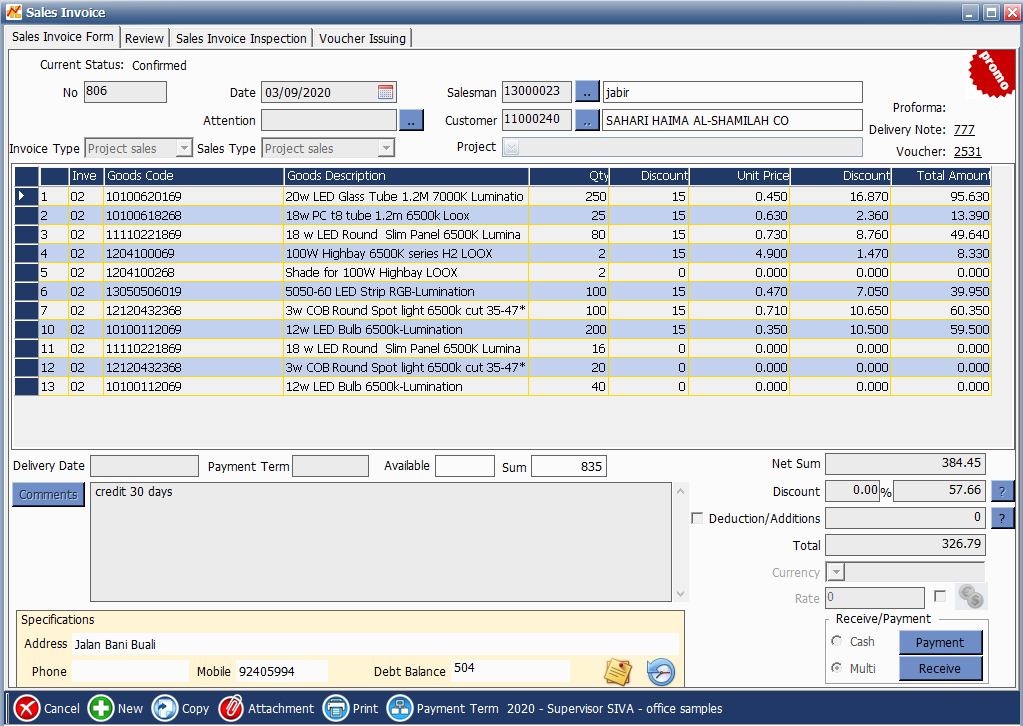The height and width of the screenshot is (726, 1023).
Task: Click the Print printer icon
Action: [336, 708]
